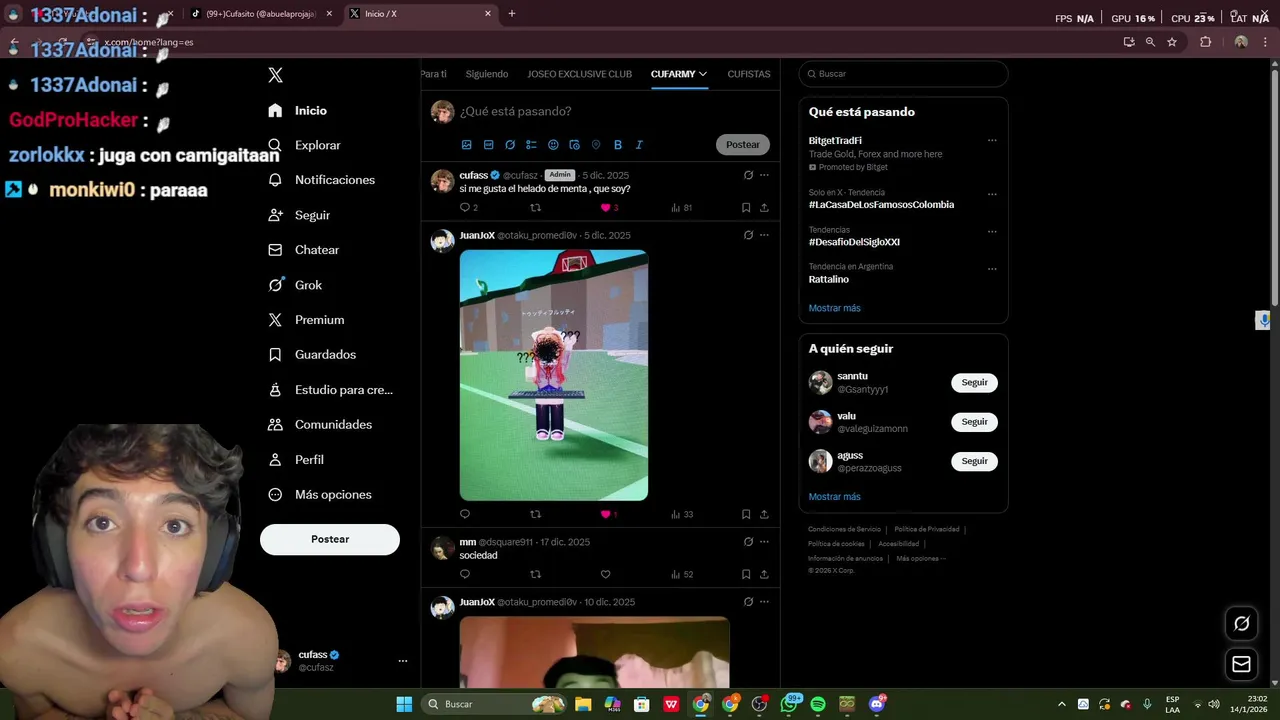Viewport: 1280px width, 720px height.
Task: Bookmark the cufass helado de menta post
Action: (x=746, y=208)
